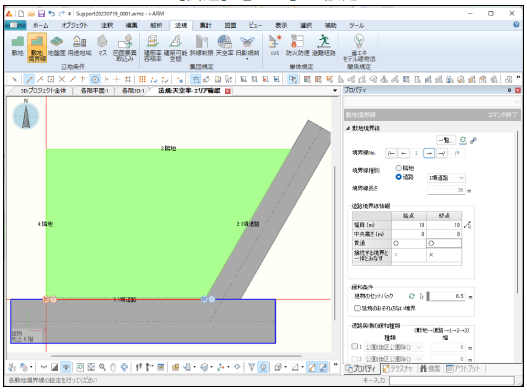Image resolution: width=527 pixels, height=392 pixels.
Task: Select the 防火防煙 ribbon icon
Action: point(297,46)
